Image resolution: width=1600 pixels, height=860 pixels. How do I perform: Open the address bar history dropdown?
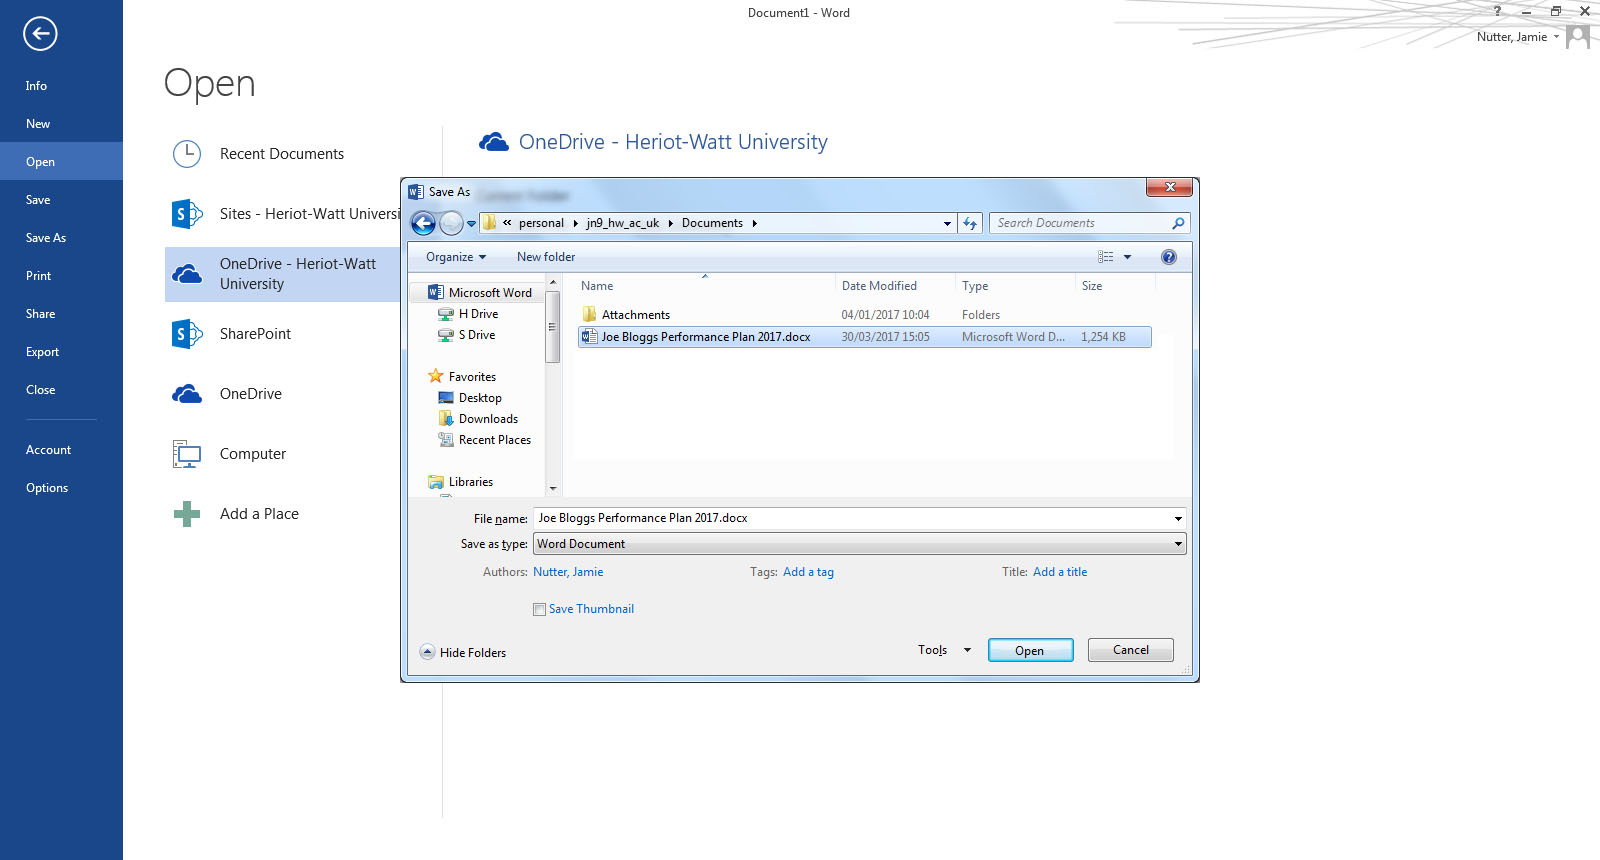(947, 223)
